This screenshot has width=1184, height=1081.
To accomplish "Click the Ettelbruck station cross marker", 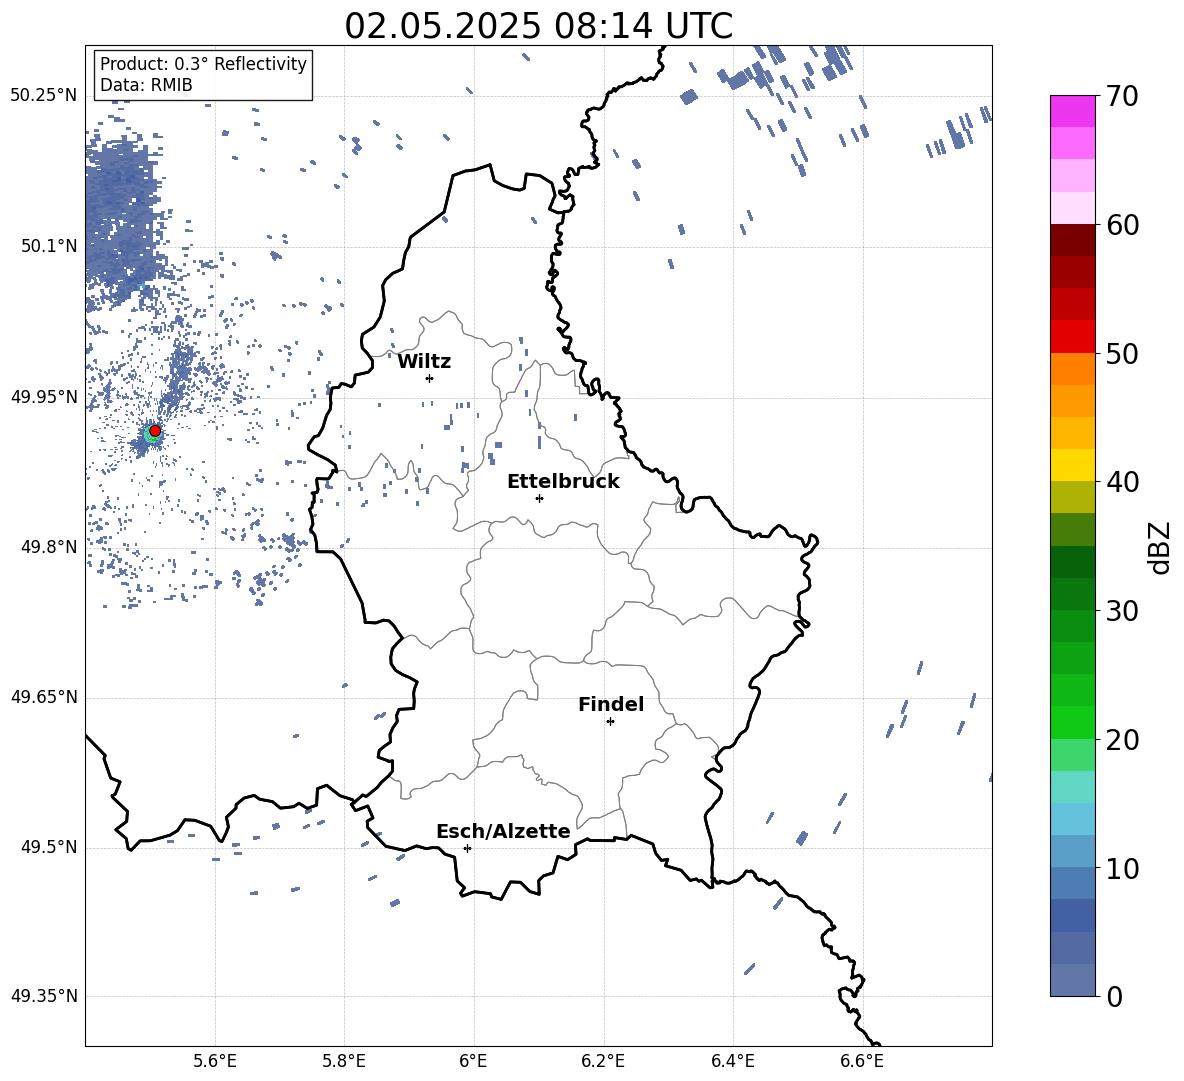I will click(x=539, y=498).
